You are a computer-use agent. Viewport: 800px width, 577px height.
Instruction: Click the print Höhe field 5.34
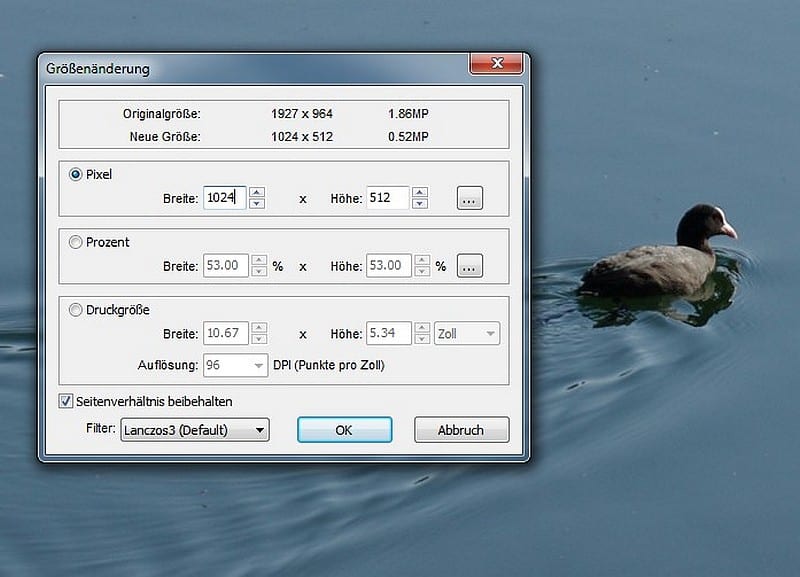point(388,334)
